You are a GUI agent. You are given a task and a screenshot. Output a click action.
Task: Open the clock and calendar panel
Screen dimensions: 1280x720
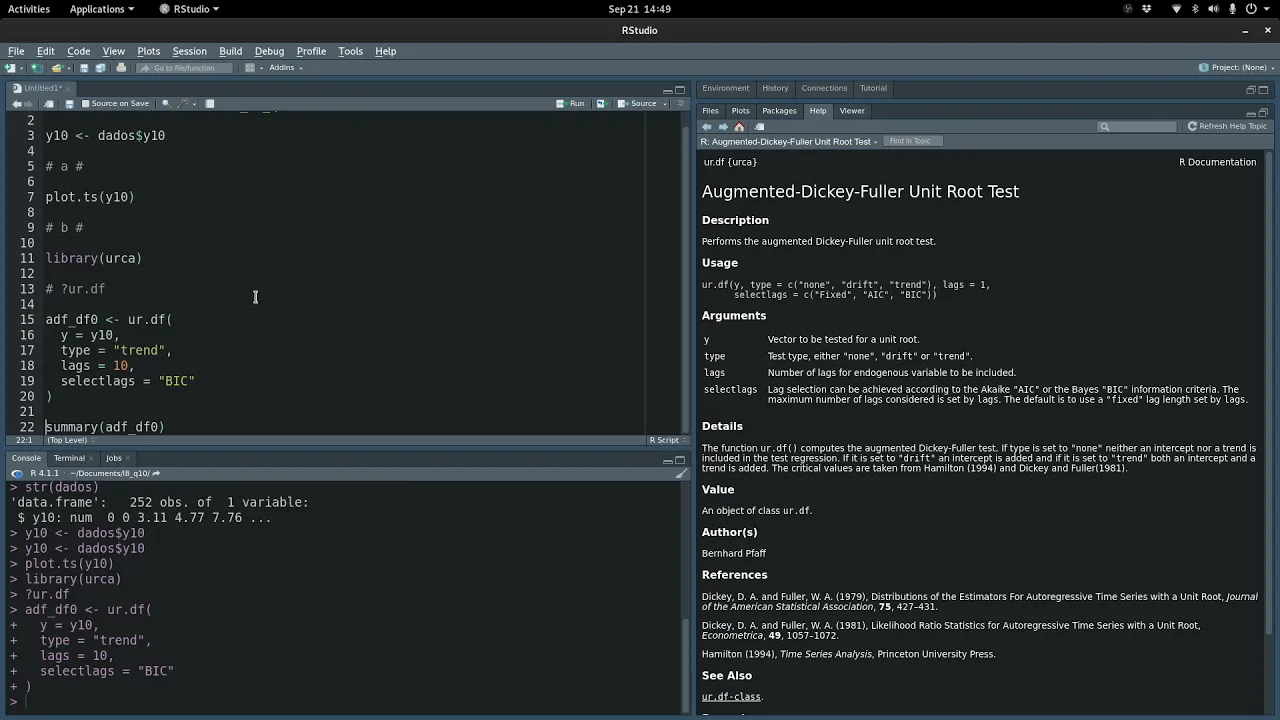point(639,9)
